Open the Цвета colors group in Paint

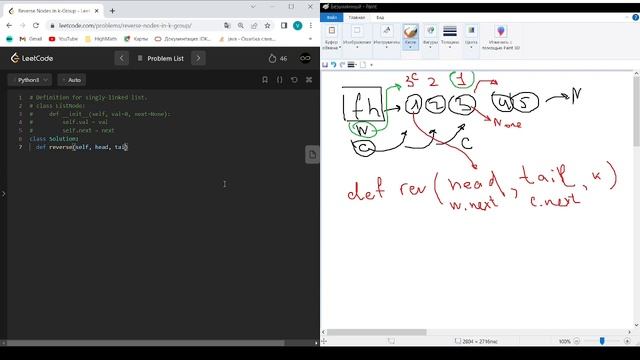[x=471, y=37]
